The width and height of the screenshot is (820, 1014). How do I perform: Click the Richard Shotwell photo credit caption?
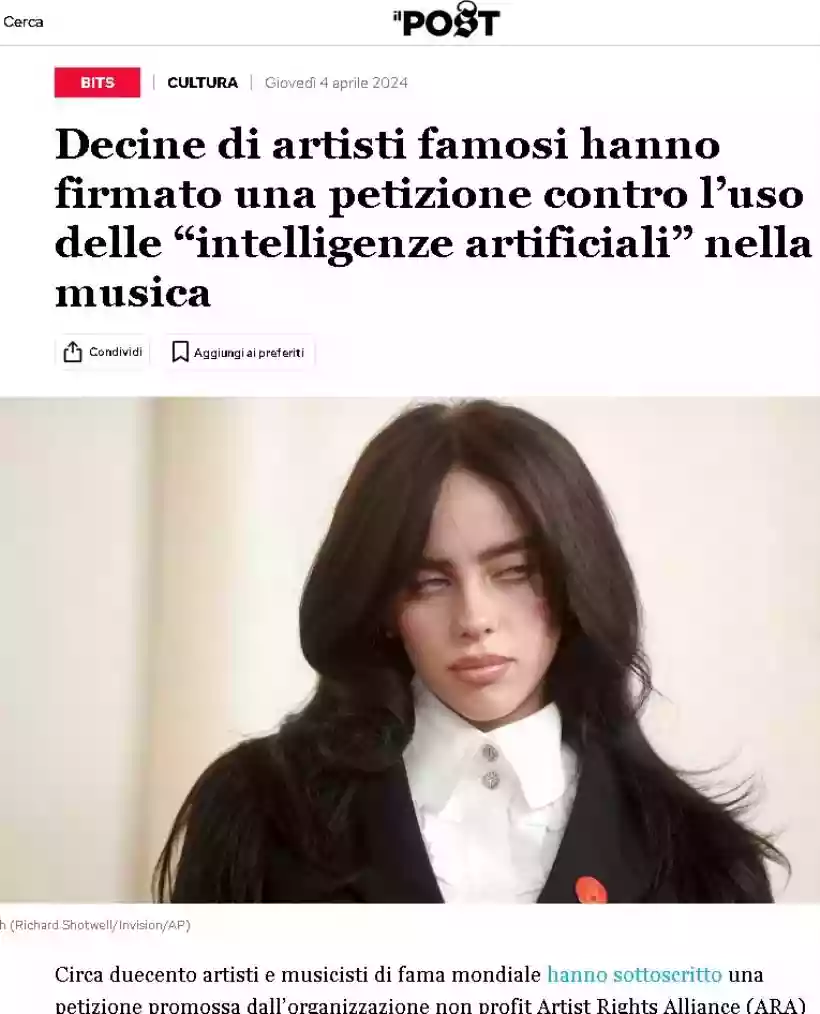click(96, 925)
